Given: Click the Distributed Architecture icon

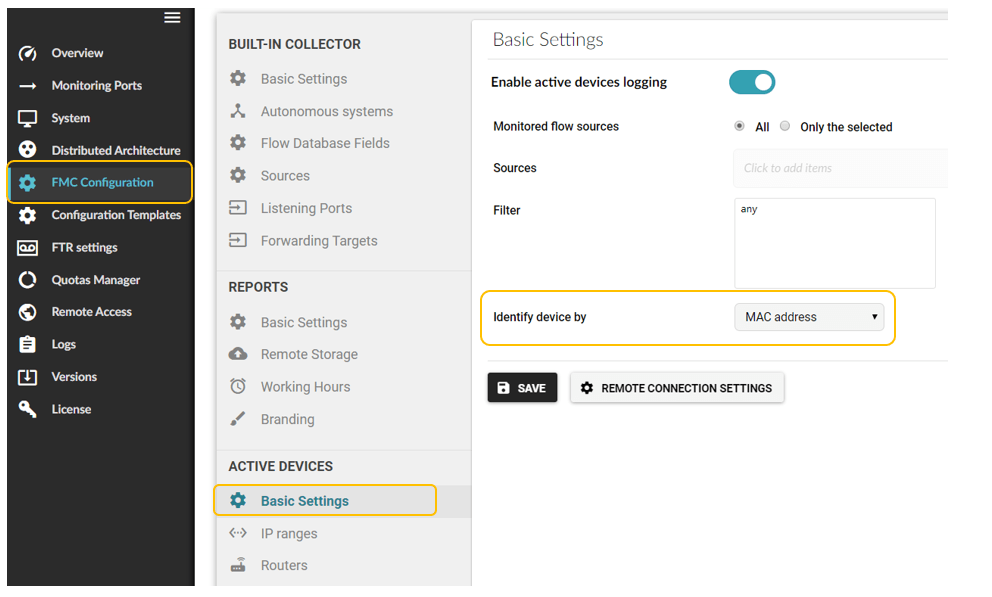Looking at the screenshot, I should 28,150.
